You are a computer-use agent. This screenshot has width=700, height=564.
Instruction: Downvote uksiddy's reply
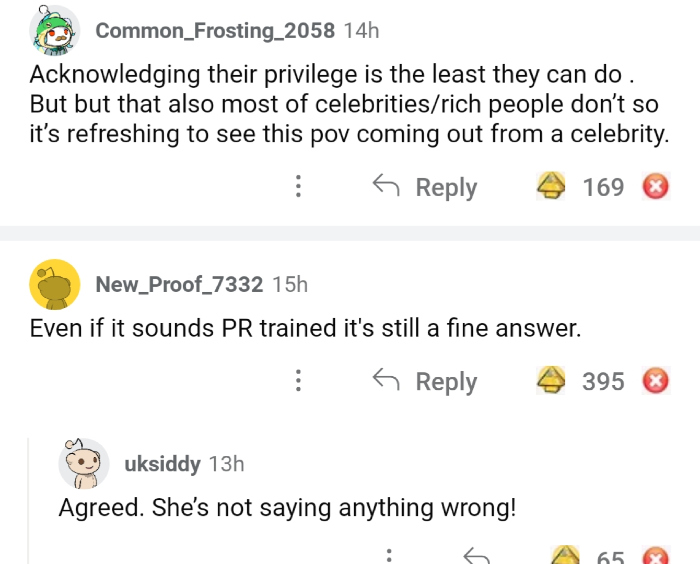[x=655, y=556]
